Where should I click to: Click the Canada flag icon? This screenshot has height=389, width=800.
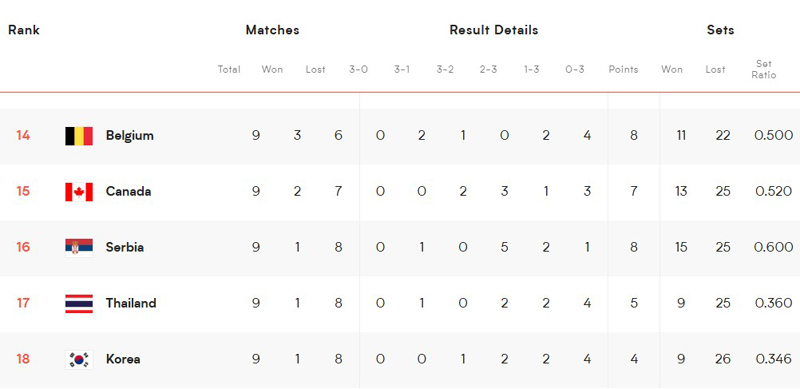(79, 192)
